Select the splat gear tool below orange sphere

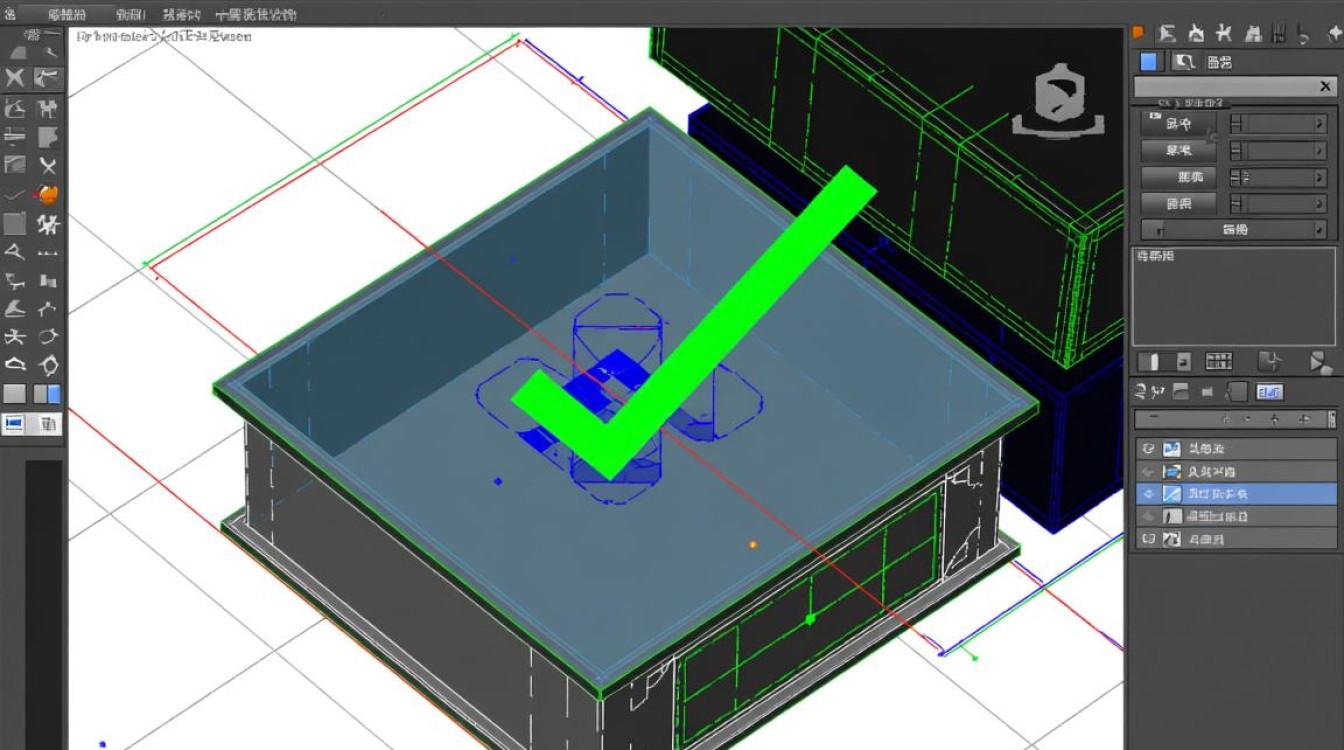[x=47, y=223]
